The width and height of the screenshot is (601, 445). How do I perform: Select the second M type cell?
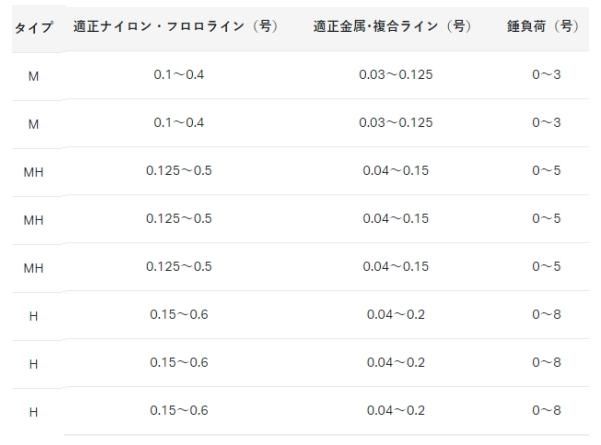(34, 124)
